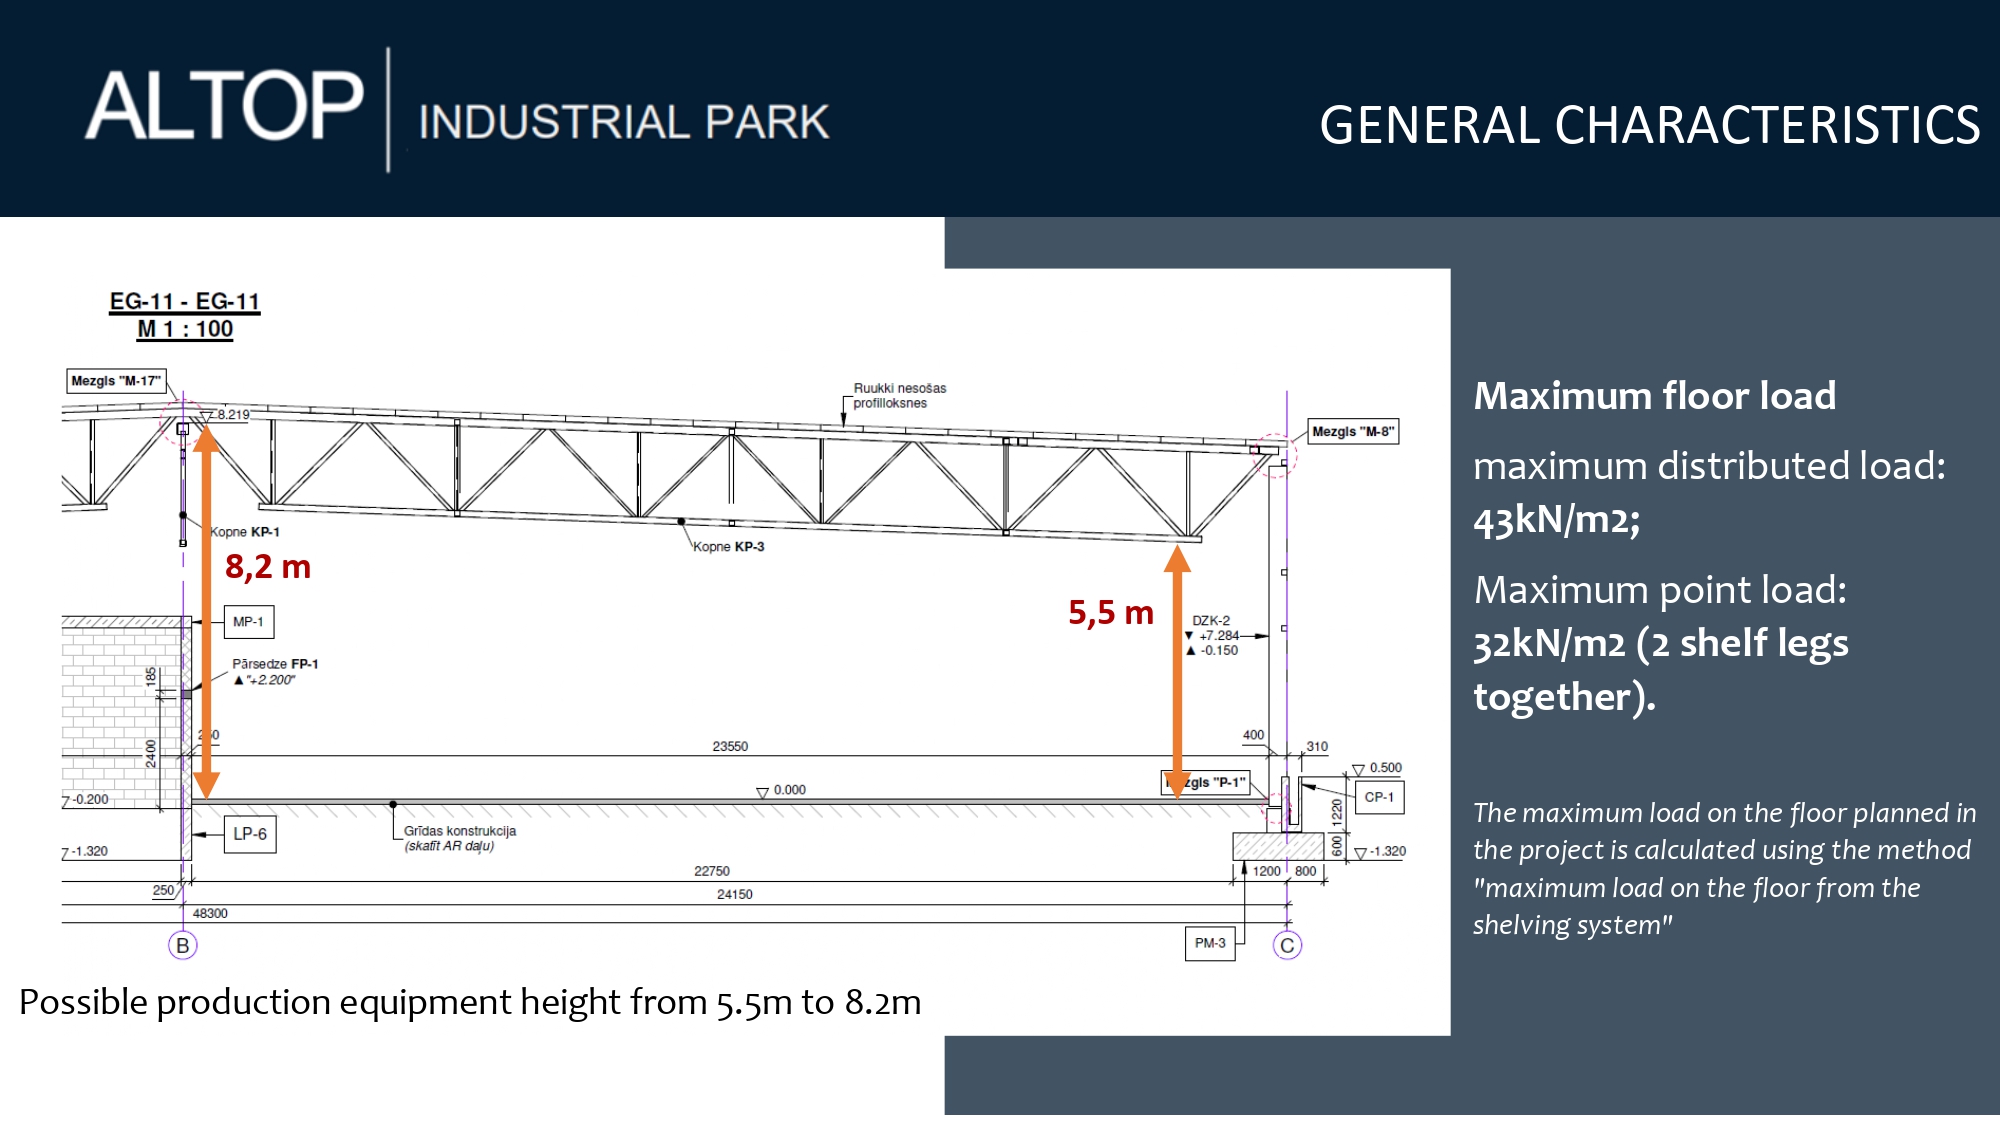Click the axis B circle marker
The image size is (2000, 1125).
183,945
